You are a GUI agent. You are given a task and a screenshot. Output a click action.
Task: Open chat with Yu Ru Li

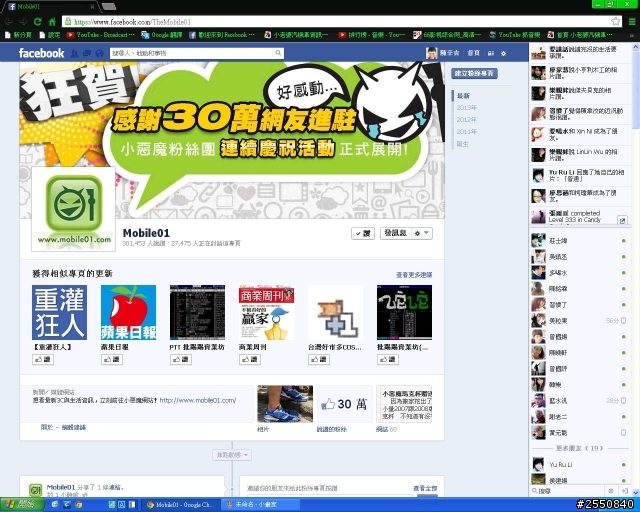pyautogui.click(x=580, y=465)
